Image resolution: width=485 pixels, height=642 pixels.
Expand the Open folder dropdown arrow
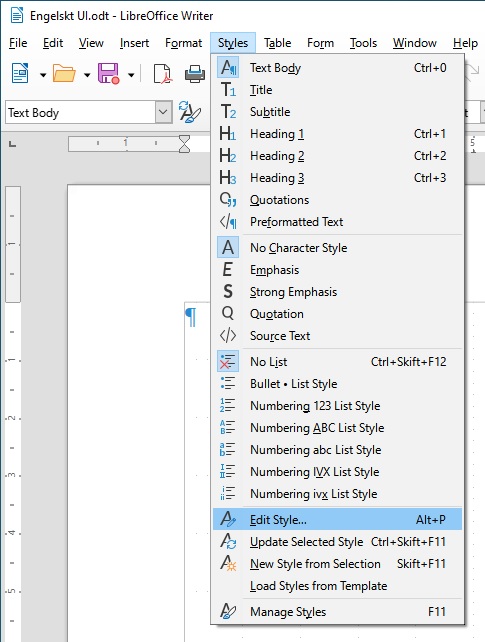coord(87,75)
